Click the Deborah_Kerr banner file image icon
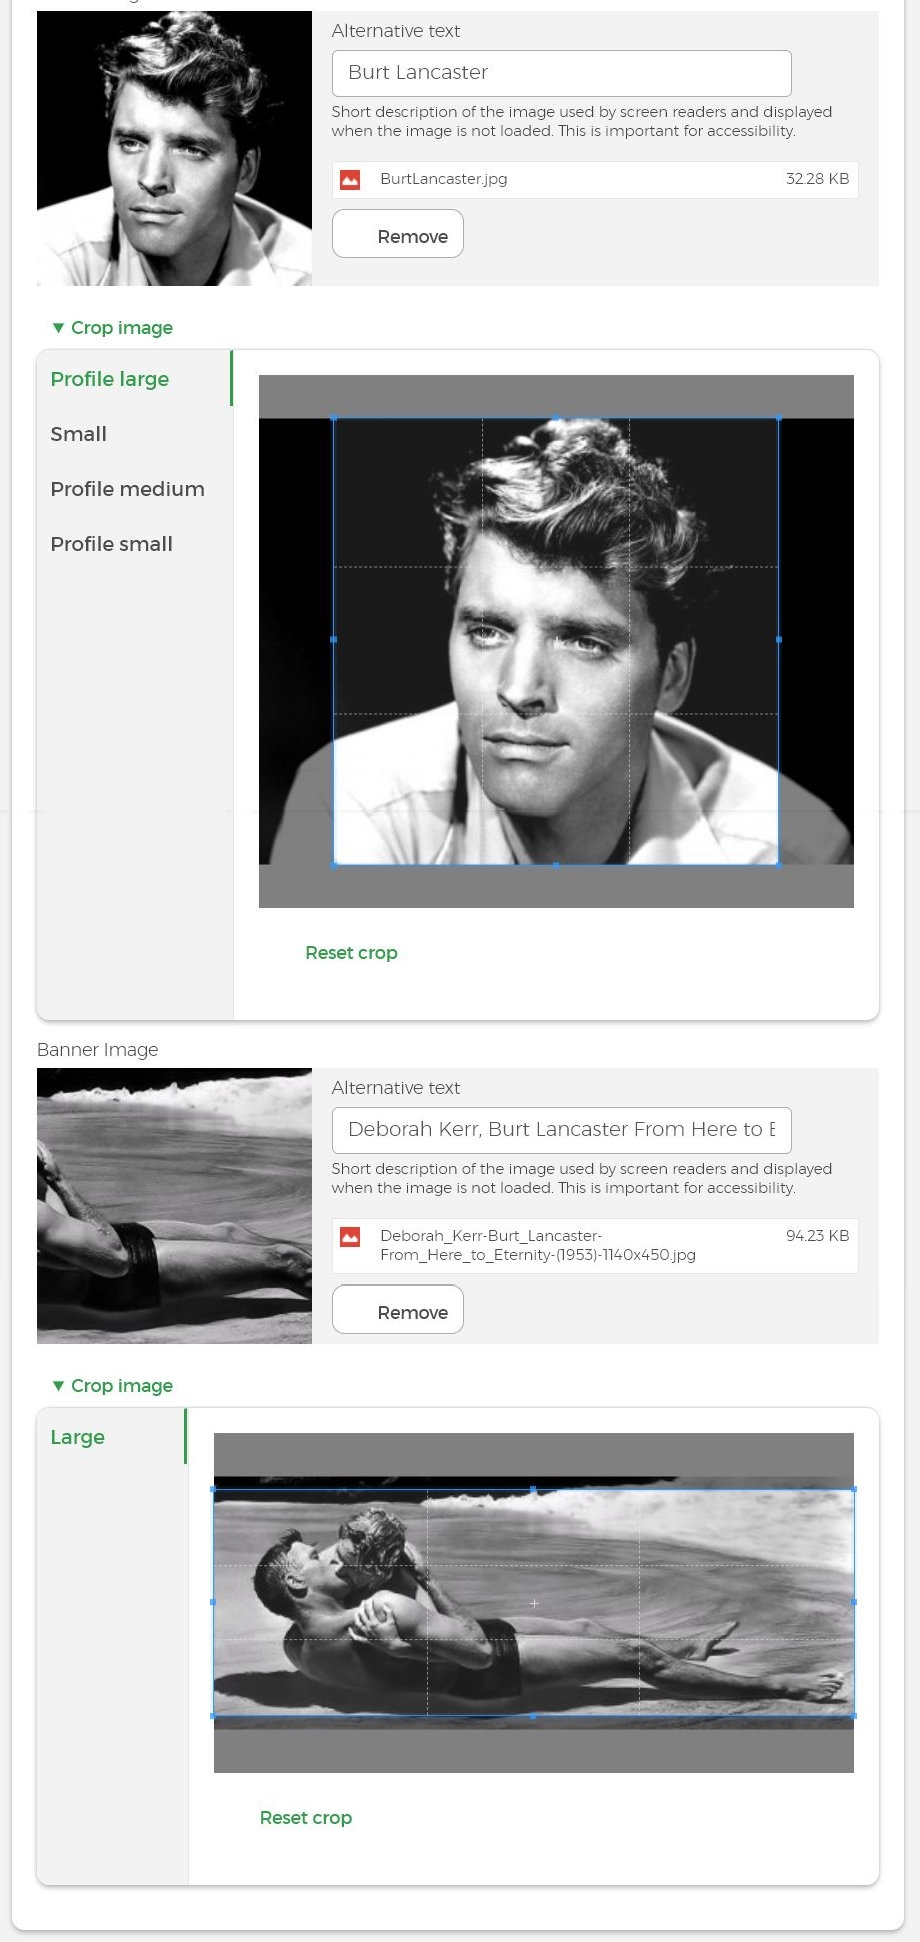Screen dimensions: 920x1942 coord(350,1237)
